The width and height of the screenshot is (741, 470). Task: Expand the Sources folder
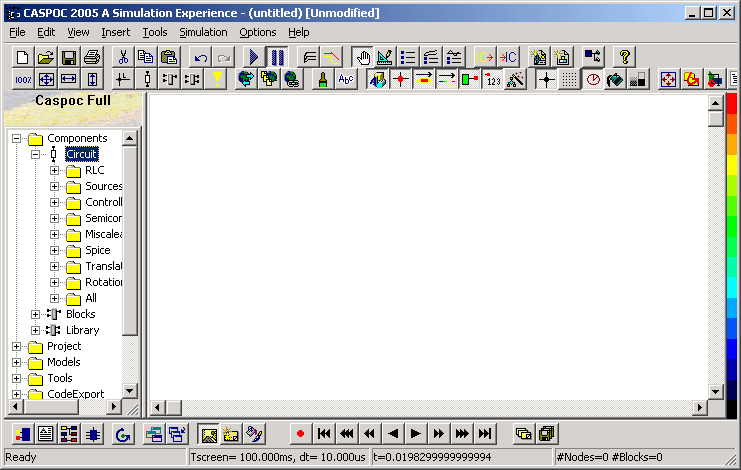(x=54, y=187)
